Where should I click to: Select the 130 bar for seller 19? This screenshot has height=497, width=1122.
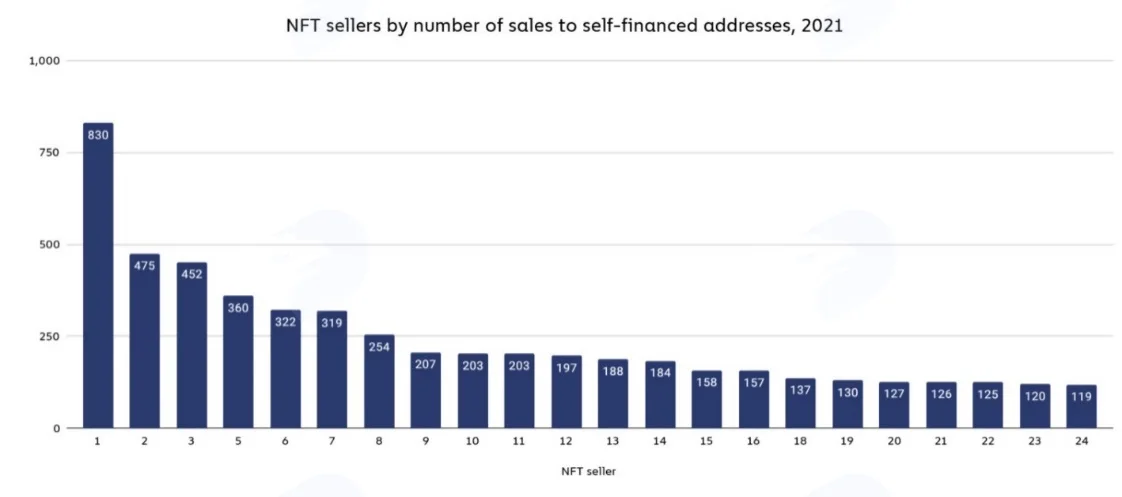pos(848,404)
